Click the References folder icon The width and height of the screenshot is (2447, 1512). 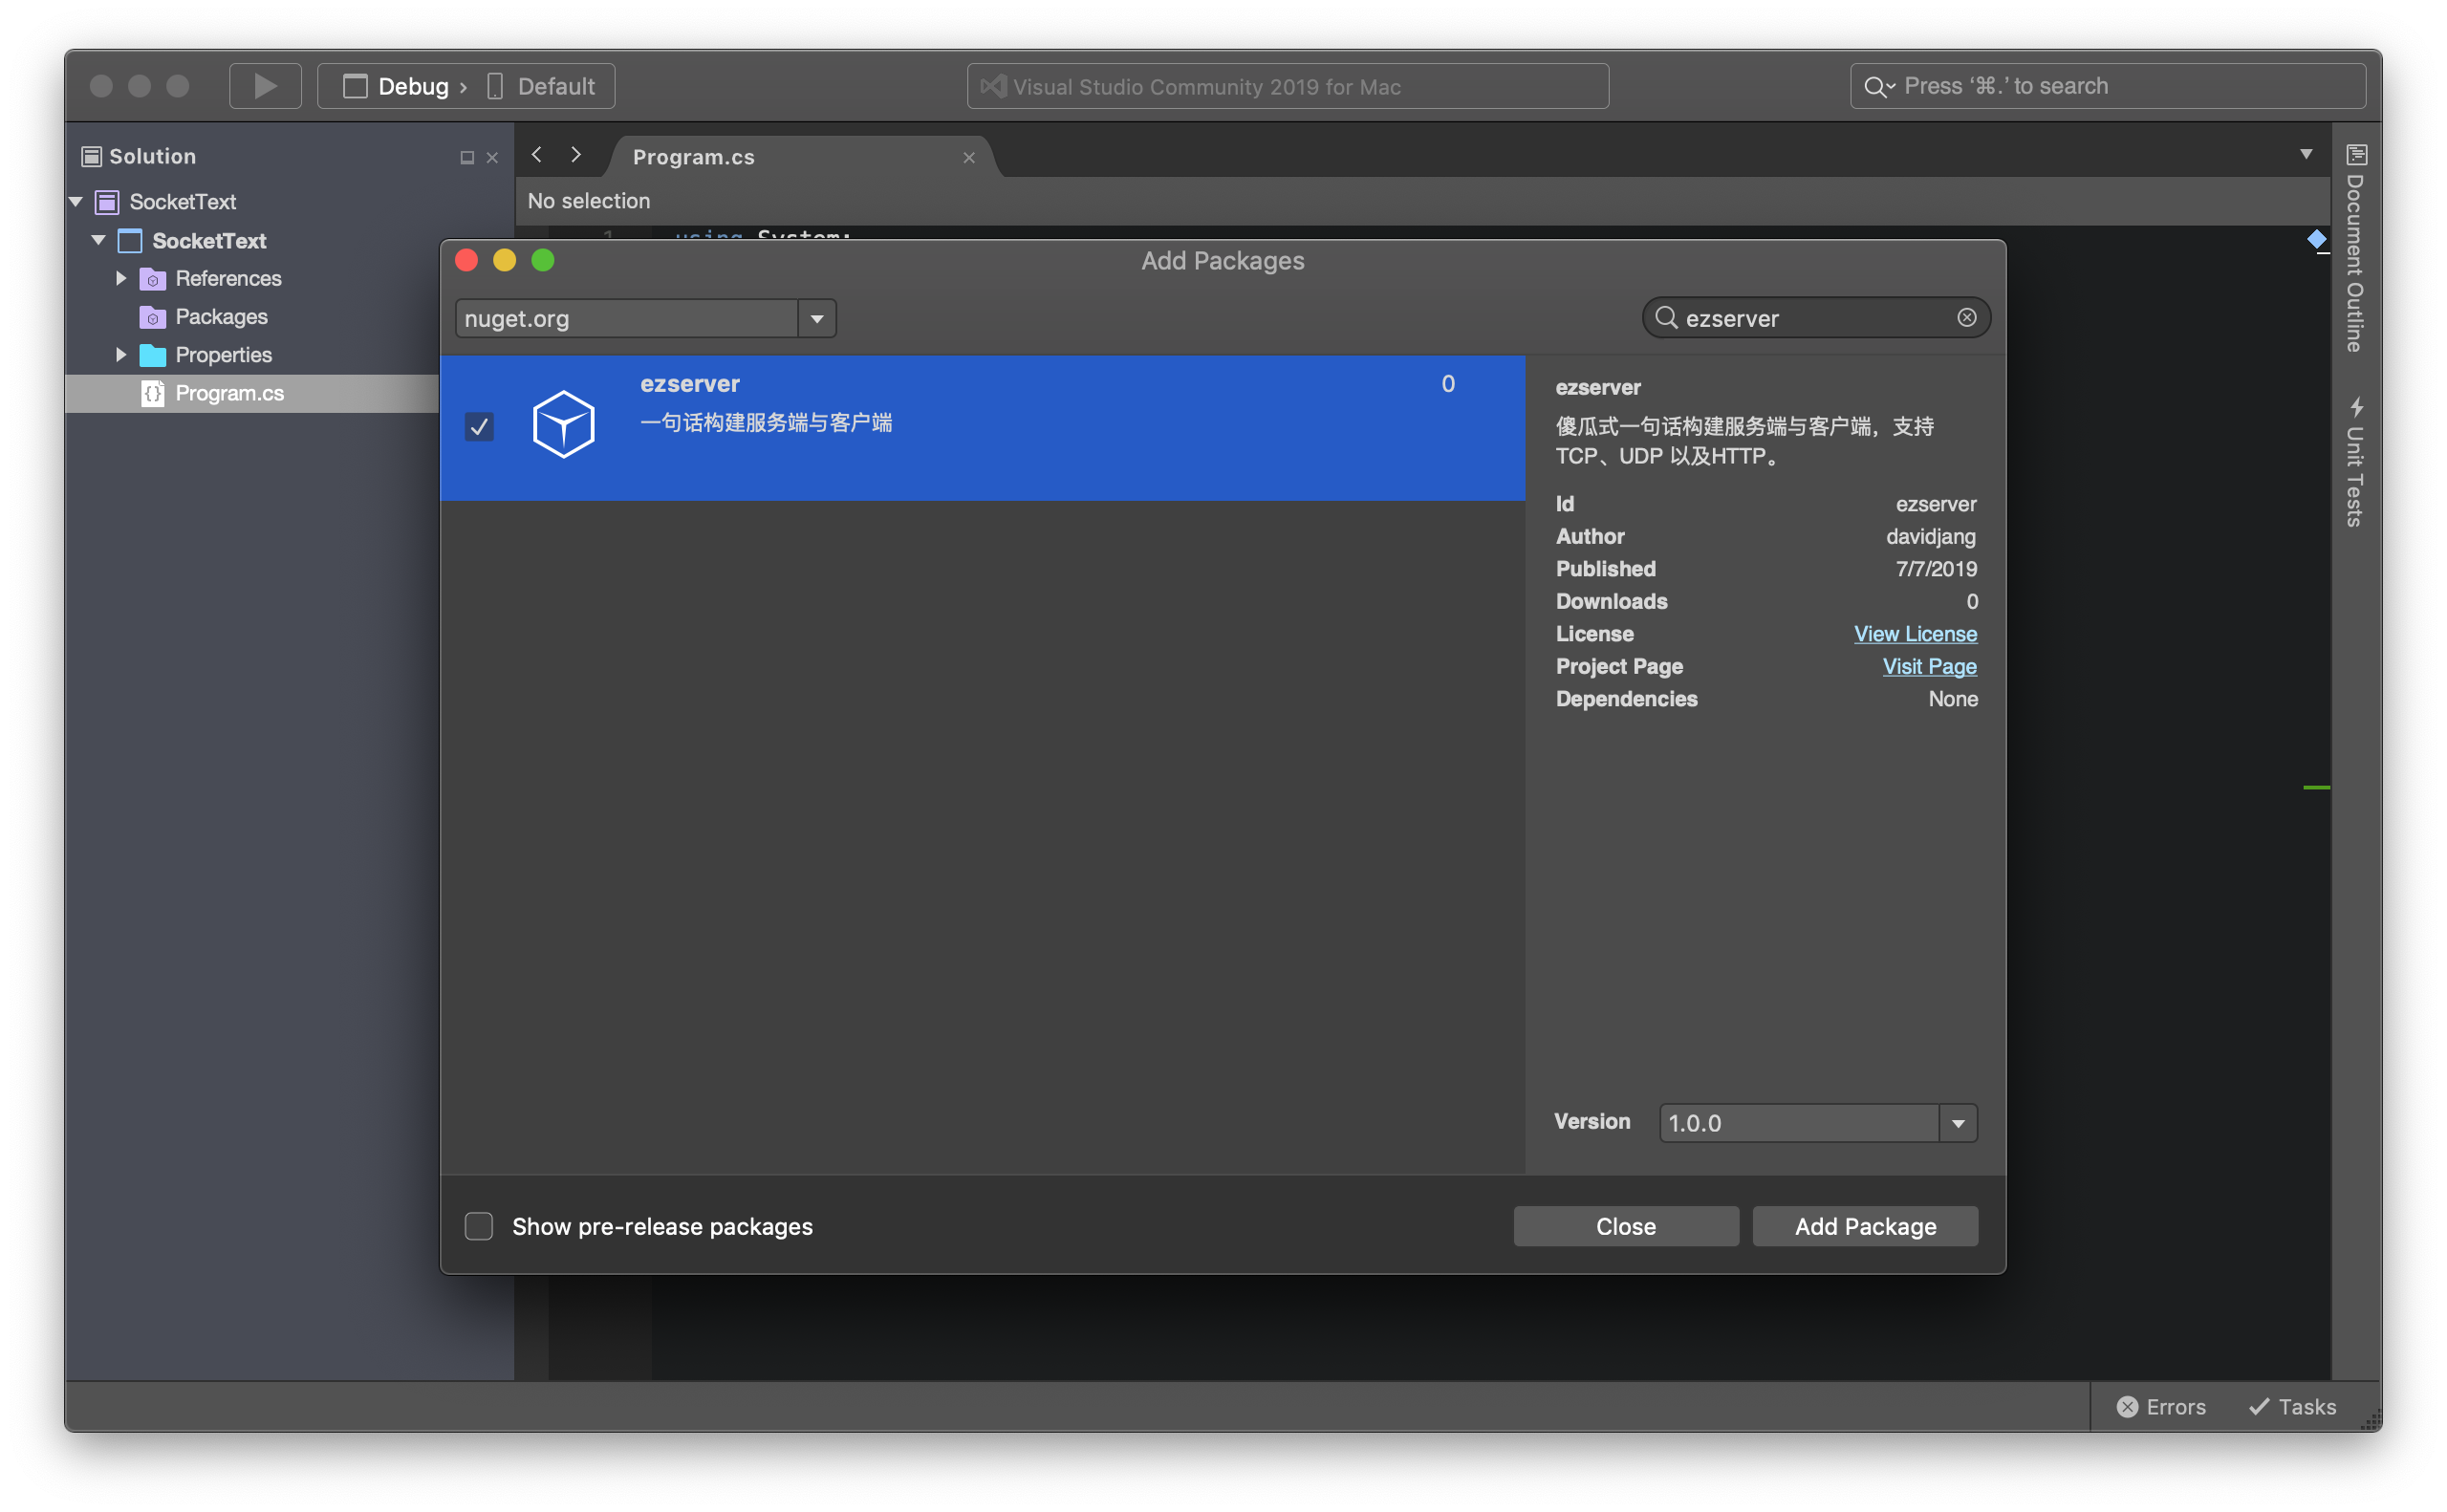click(152, 279)
